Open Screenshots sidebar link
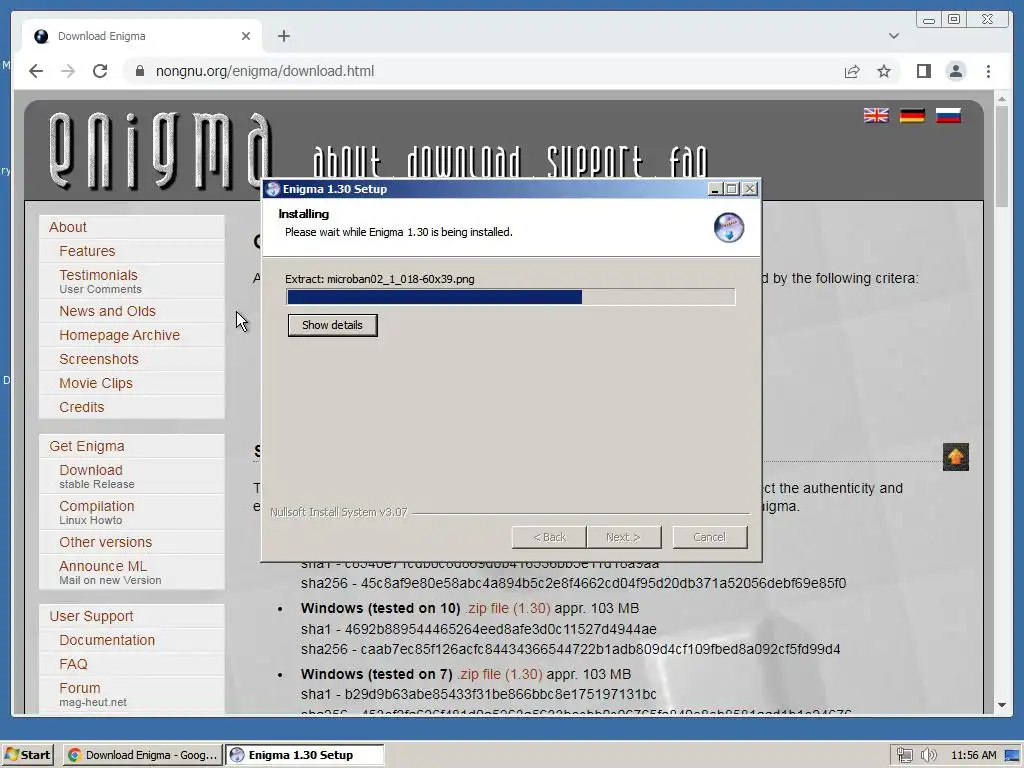 pos(99,359)
